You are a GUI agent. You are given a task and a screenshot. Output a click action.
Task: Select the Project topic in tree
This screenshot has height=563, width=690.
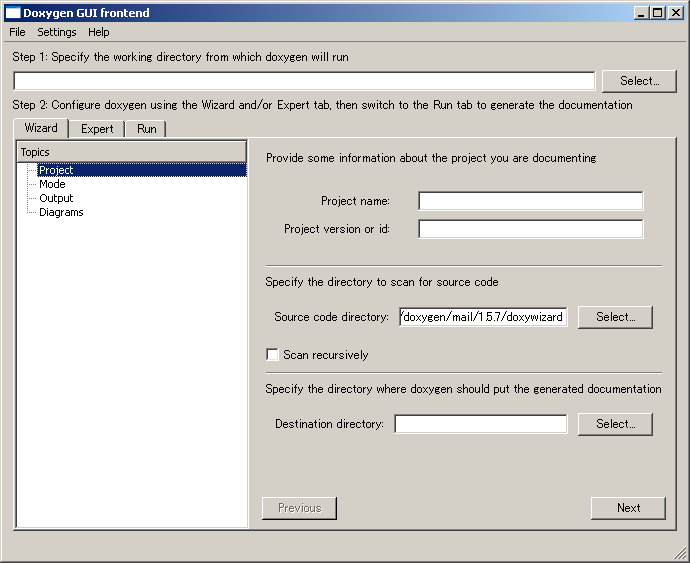pos(56,170)
